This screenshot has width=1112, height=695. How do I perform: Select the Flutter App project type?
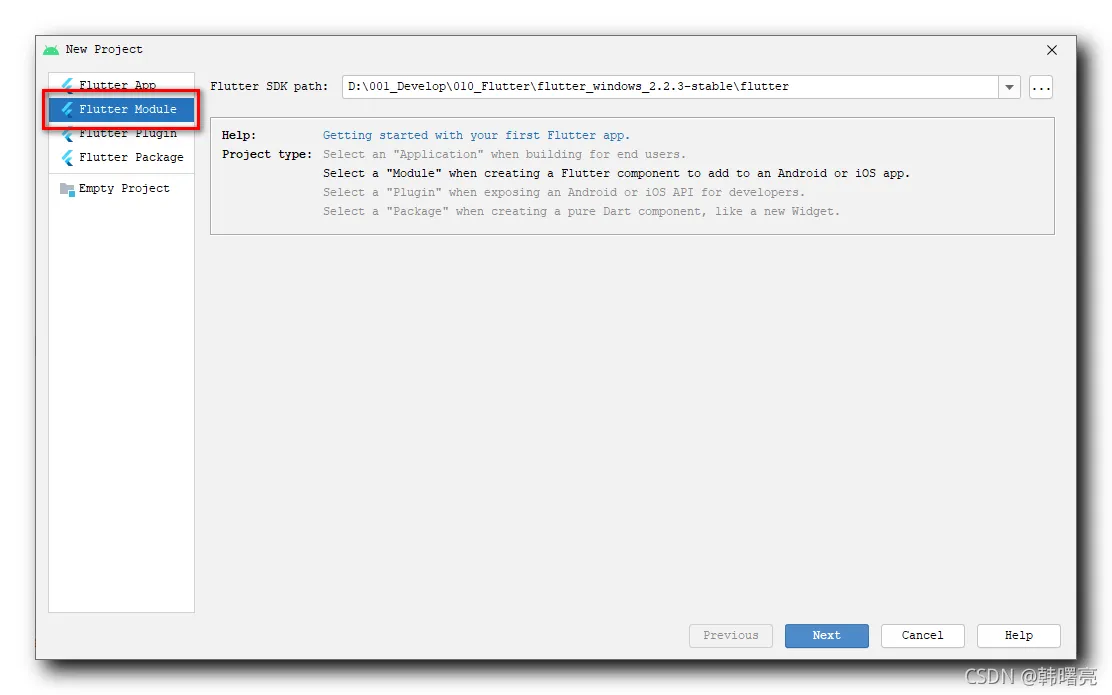pos(121,85)
